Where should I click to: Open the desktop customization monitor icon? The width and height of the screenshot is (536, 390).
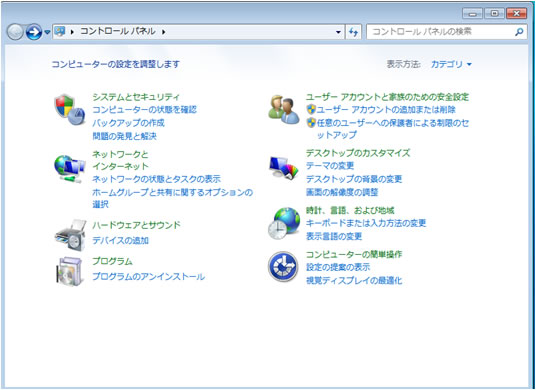click(x=283, y=167)
